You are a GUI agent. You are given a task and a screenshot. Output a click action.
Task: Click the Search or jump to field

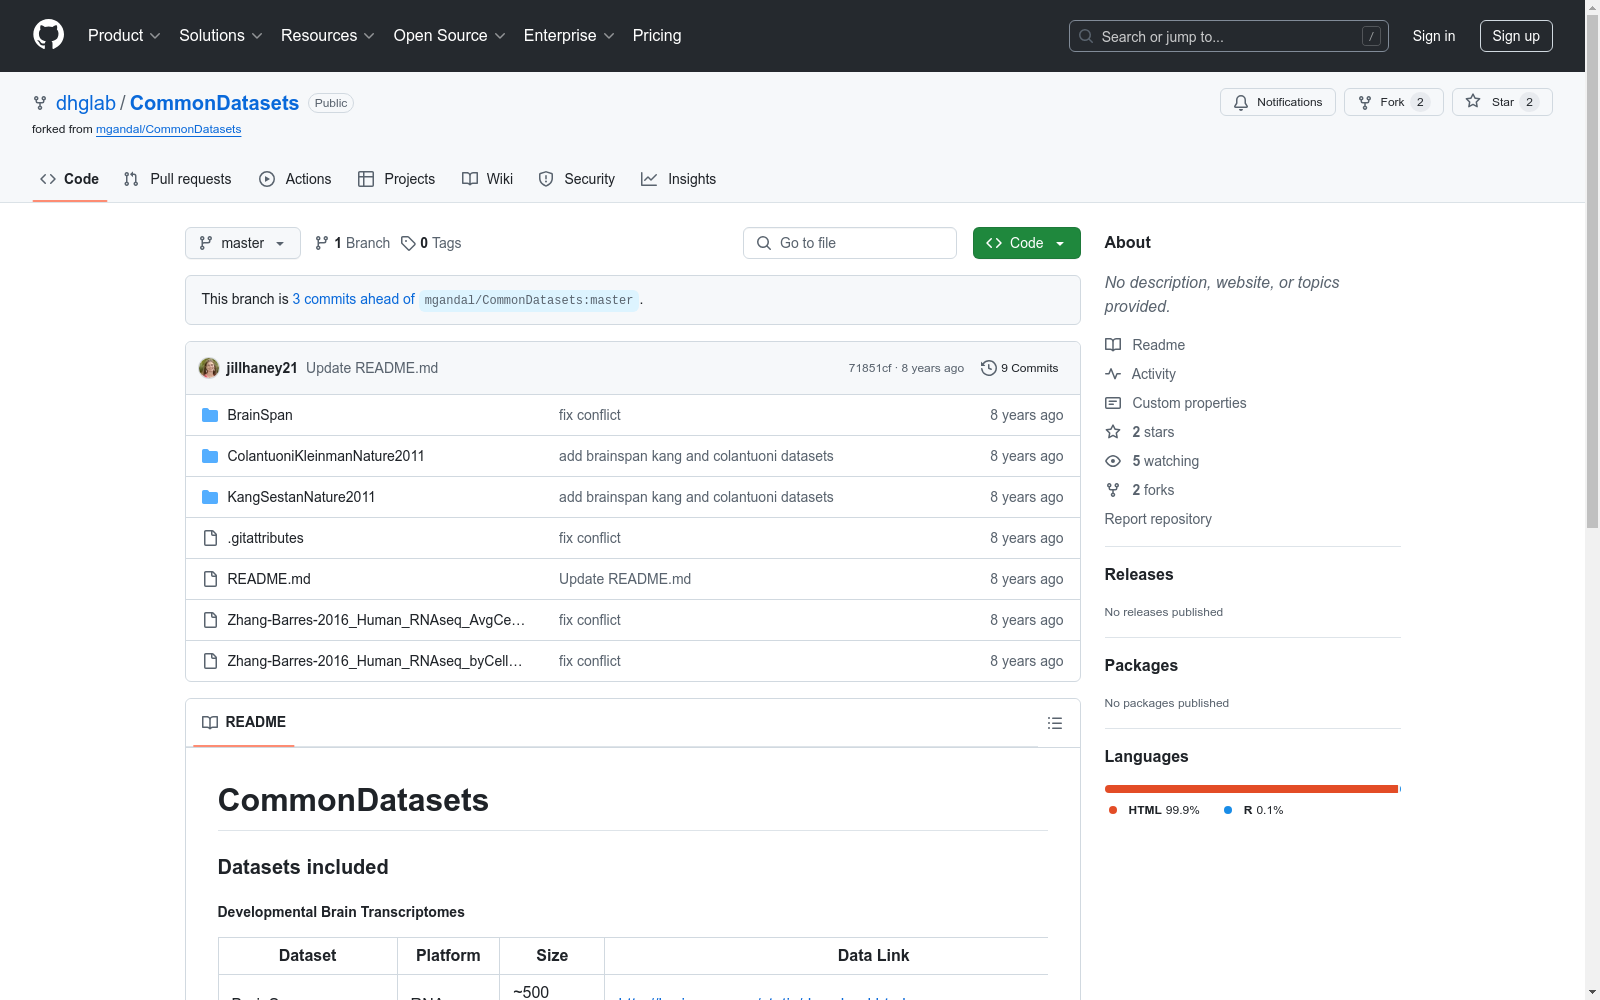[1229, 36]
